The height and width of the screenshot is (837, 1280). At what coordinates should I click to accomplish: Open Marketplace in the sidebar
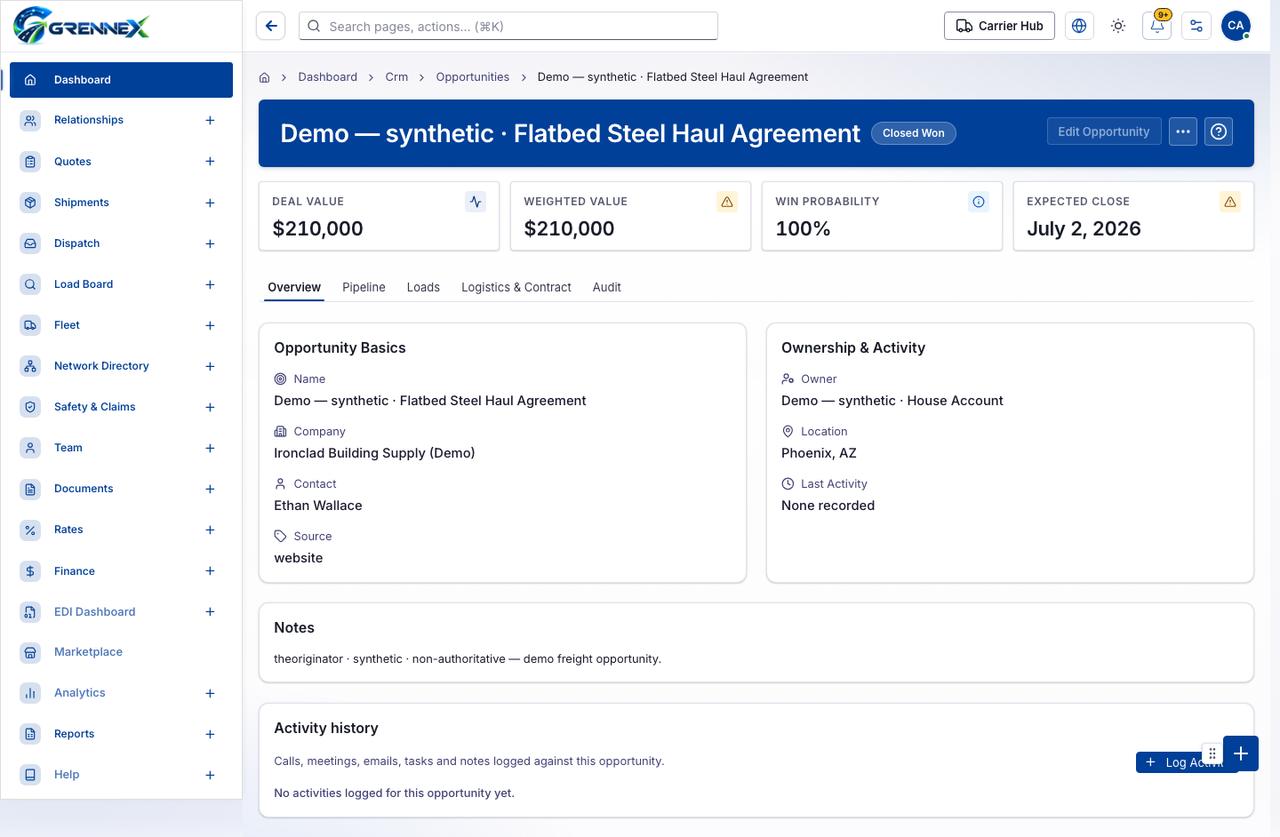pyautogui.click(x=121, y=652)
